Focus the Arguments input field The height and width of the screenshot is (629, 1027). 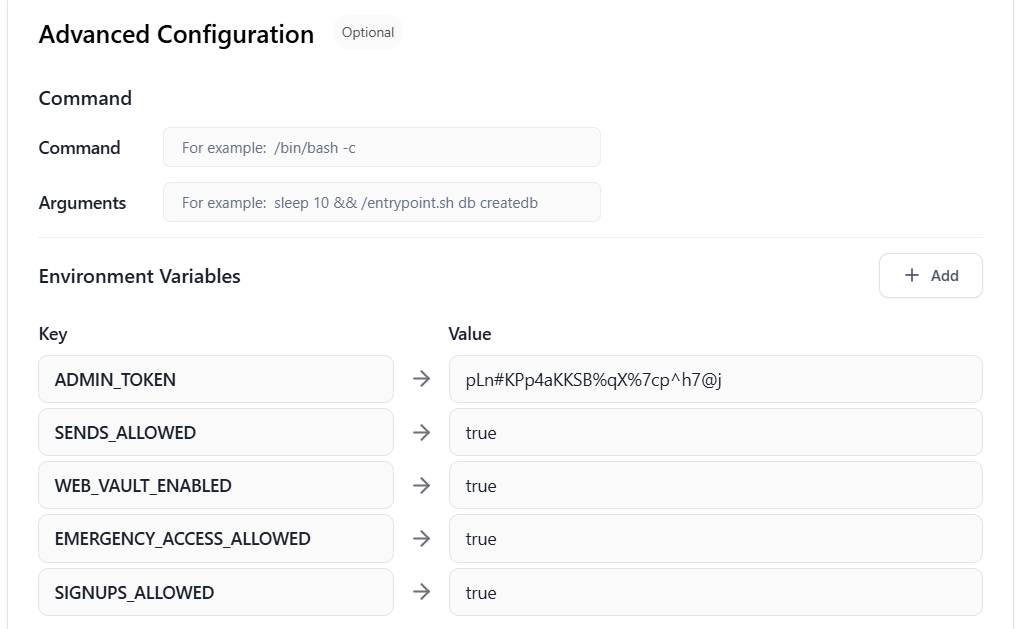click(382, 202)
